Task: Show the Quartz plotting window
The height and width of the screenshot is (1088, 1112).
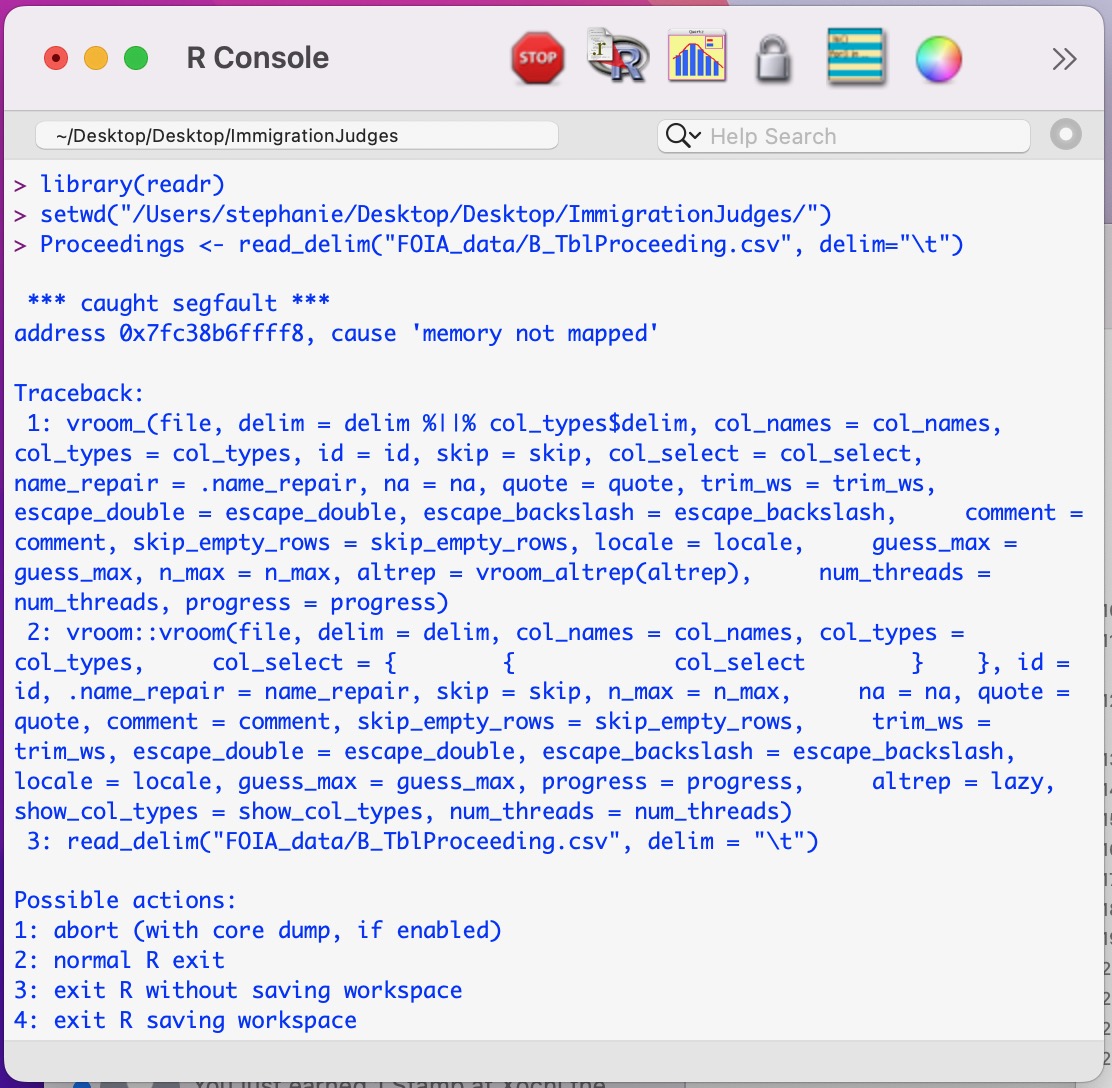Action: 697,57
